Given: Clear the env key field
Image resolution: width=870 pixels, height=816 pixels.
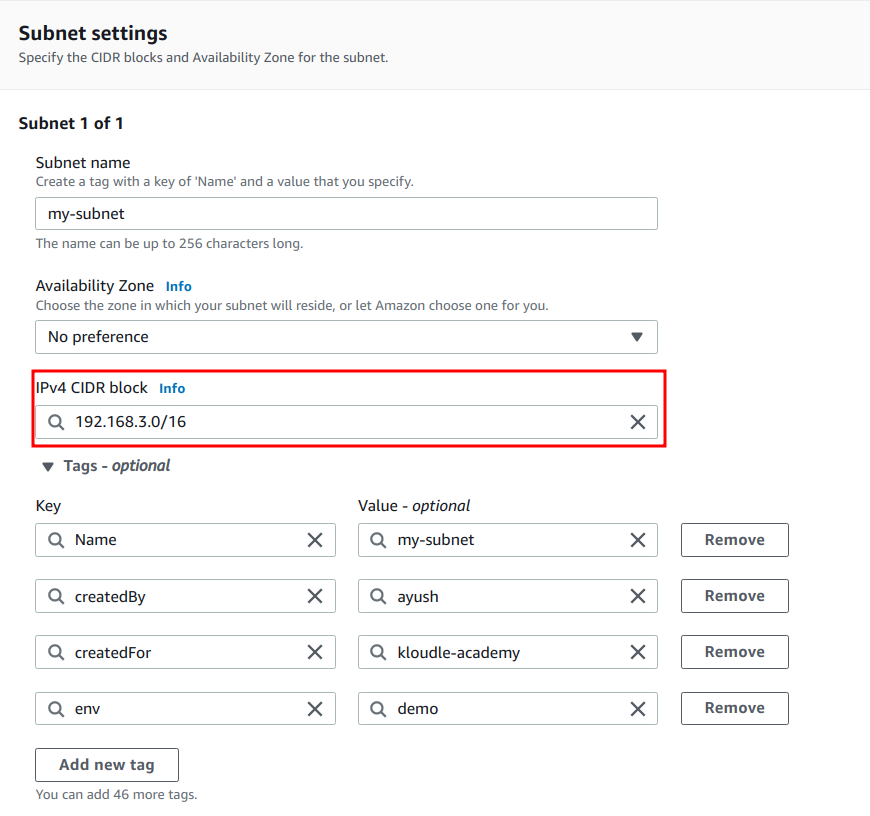Looking at the screenshot, I should click(315, 709).
